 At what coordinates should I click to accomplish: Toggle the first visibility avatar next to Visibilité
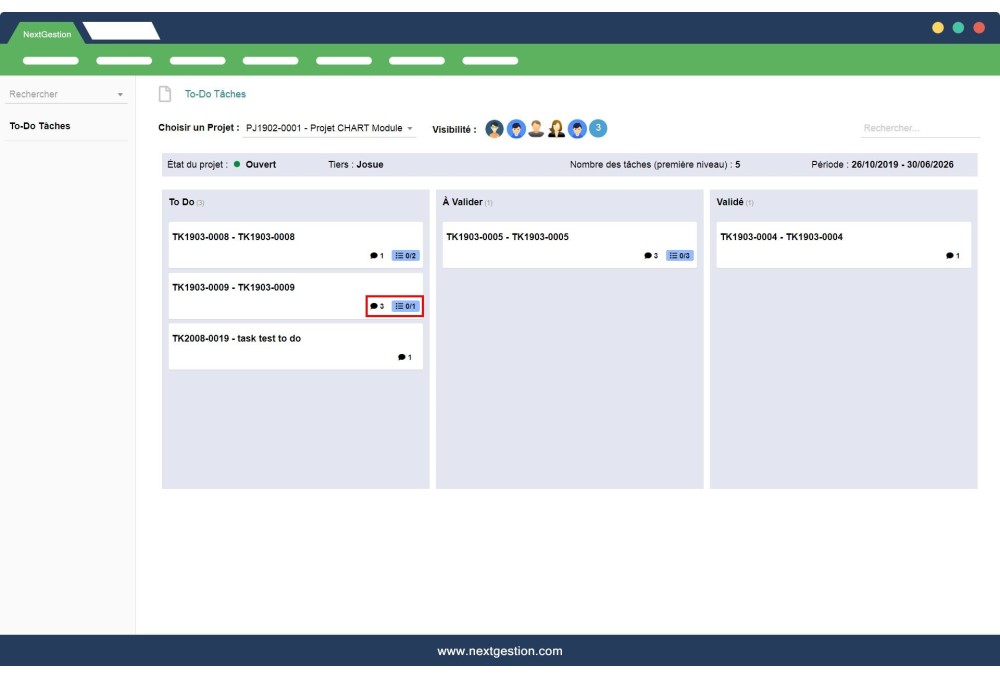pos(494,127)
